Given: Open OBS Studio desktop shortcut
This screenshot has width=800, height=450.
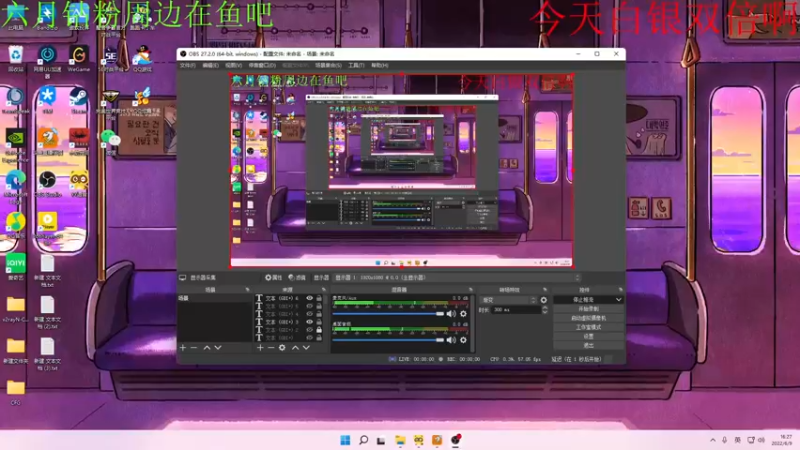Looking at the screenshot, I should tap(47, 184).
